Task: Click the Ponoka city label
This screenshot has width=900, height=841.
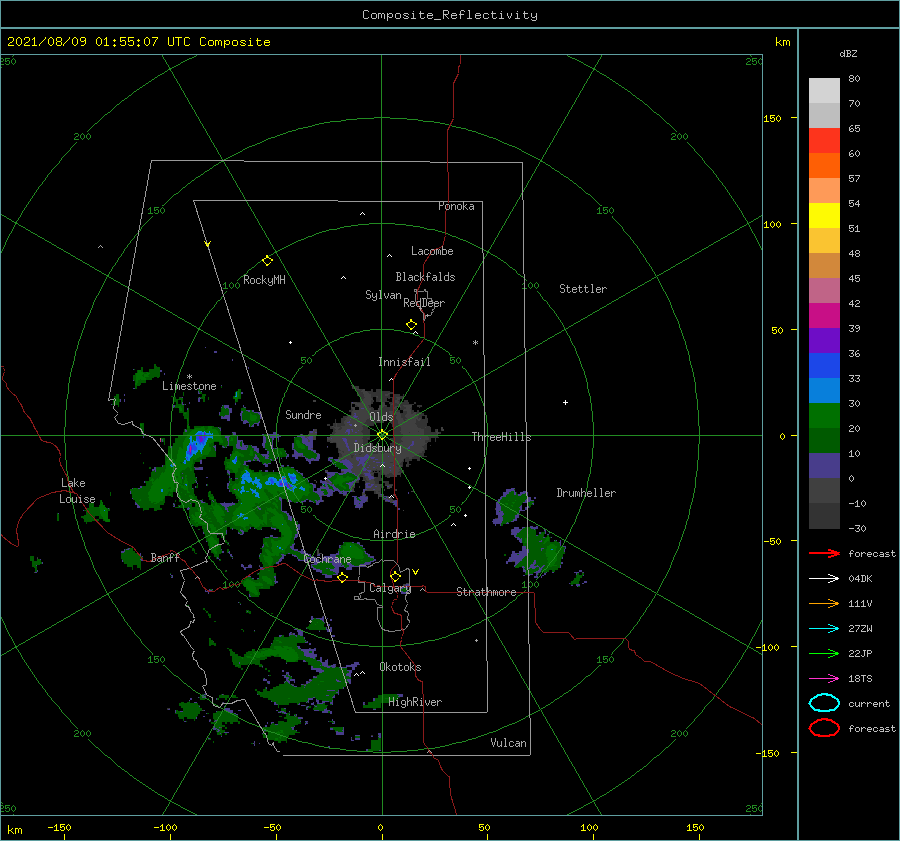Action: [456, 206]
